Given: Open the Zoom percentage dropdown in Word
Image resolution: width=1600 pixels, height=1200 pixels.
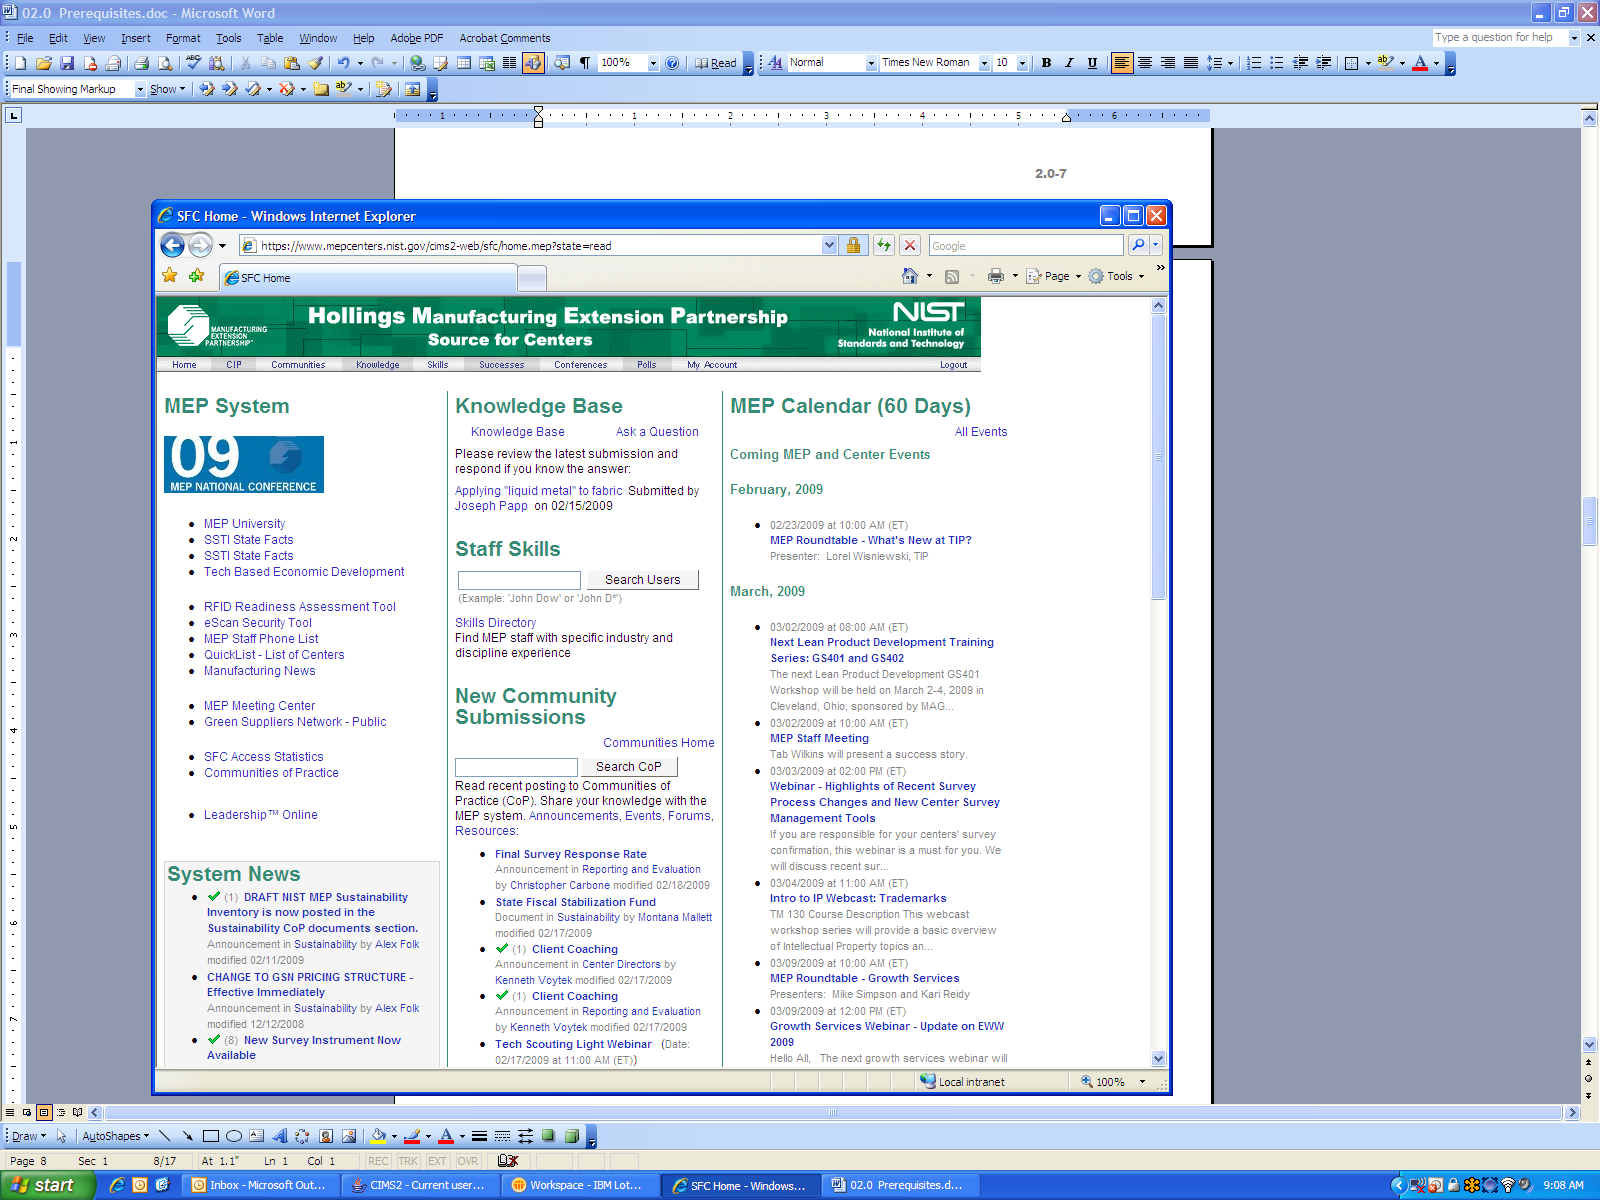Looking at the screenshot, I should 653,63.
